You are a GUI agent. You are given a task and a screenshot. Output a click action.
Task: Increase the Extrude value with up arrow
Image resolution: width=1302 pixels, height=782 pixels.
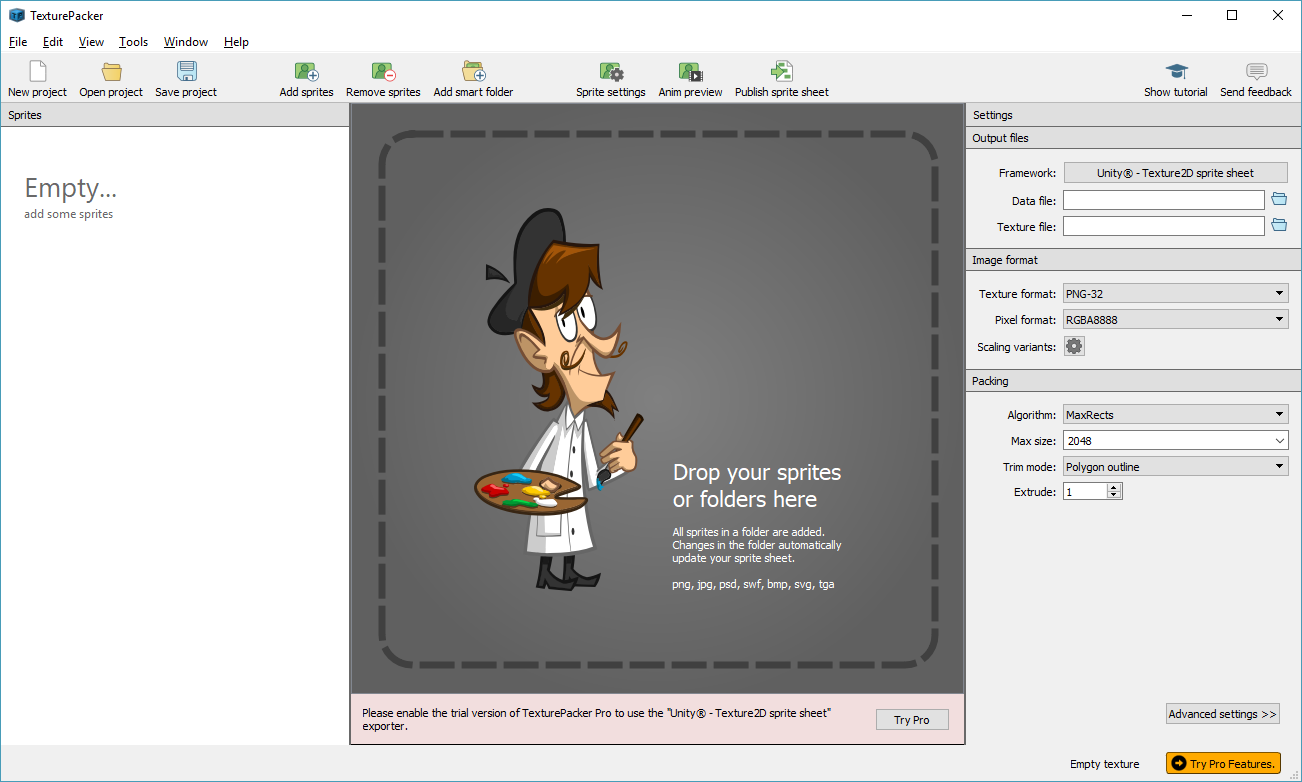tap(1114, 488)
